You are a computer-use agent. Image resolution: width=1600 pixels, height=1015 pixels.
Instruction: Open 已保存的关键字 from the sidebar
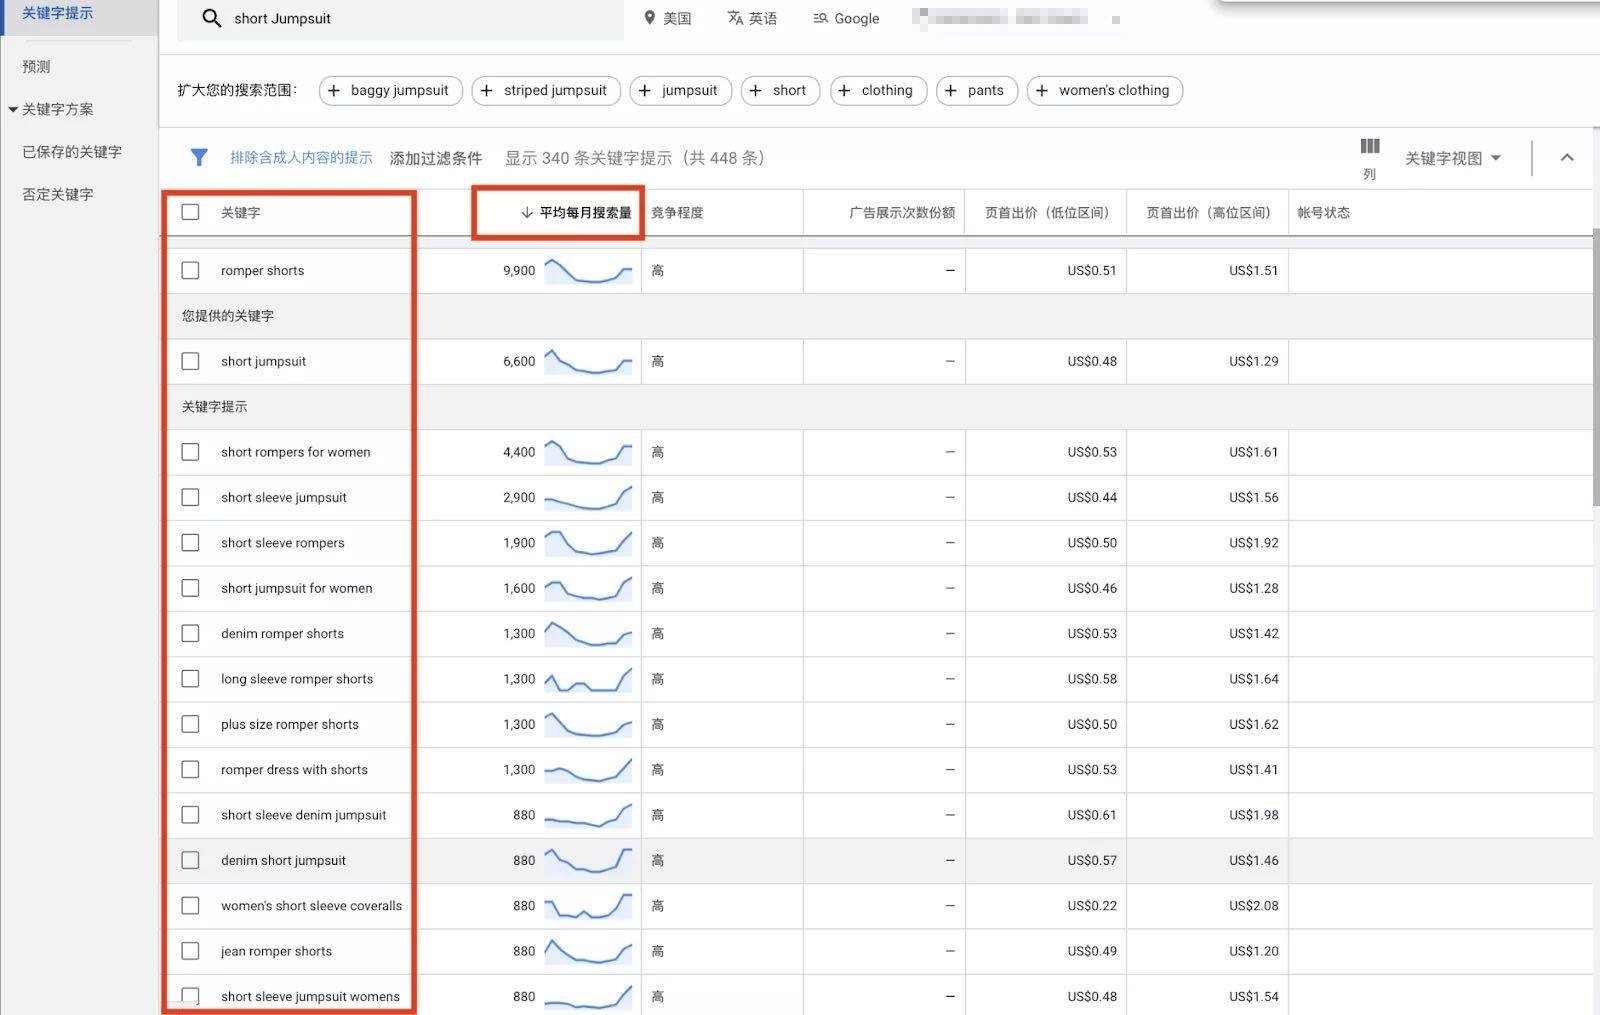[x=71, y=151]
